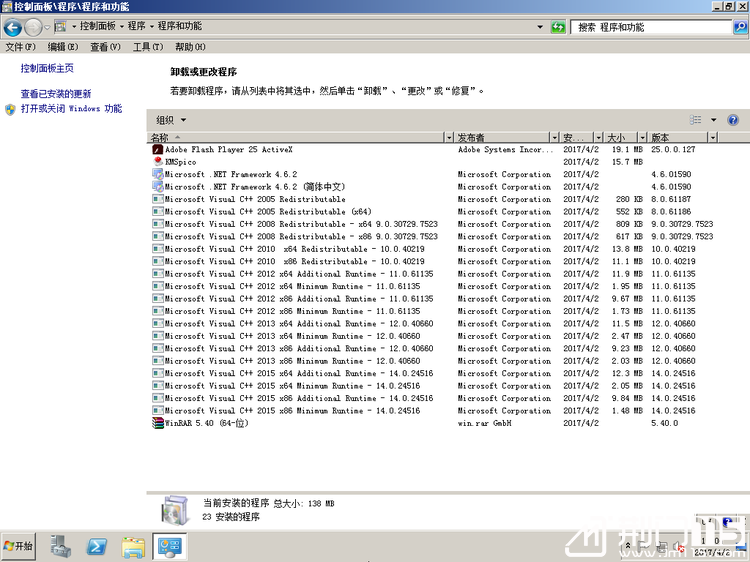Select Microsoft .NET Framework 4.6.2 icon

pos(157,174)
